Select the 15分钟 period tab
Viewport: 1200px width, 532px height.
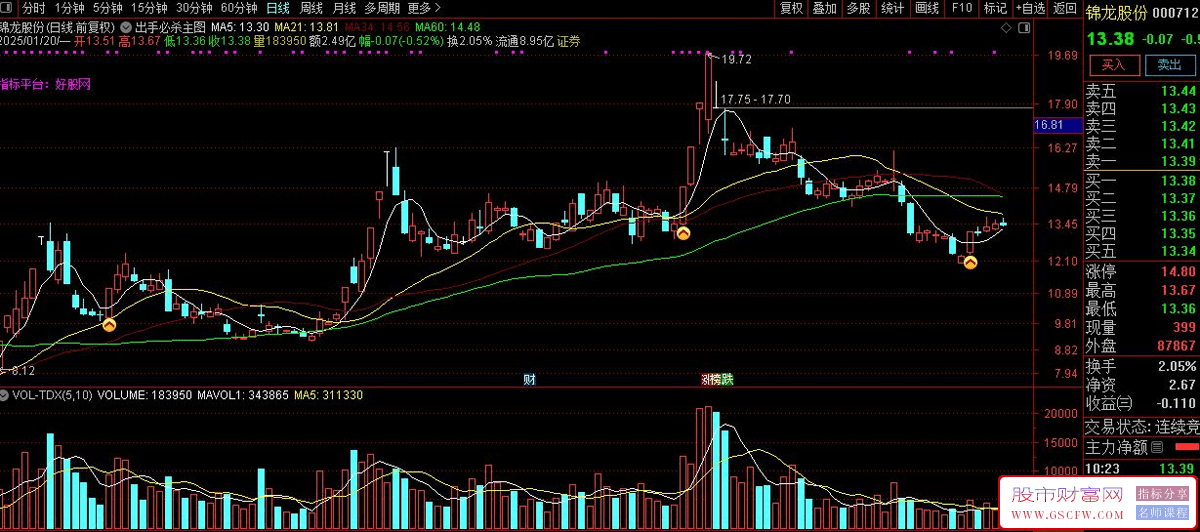pos(149,8)
